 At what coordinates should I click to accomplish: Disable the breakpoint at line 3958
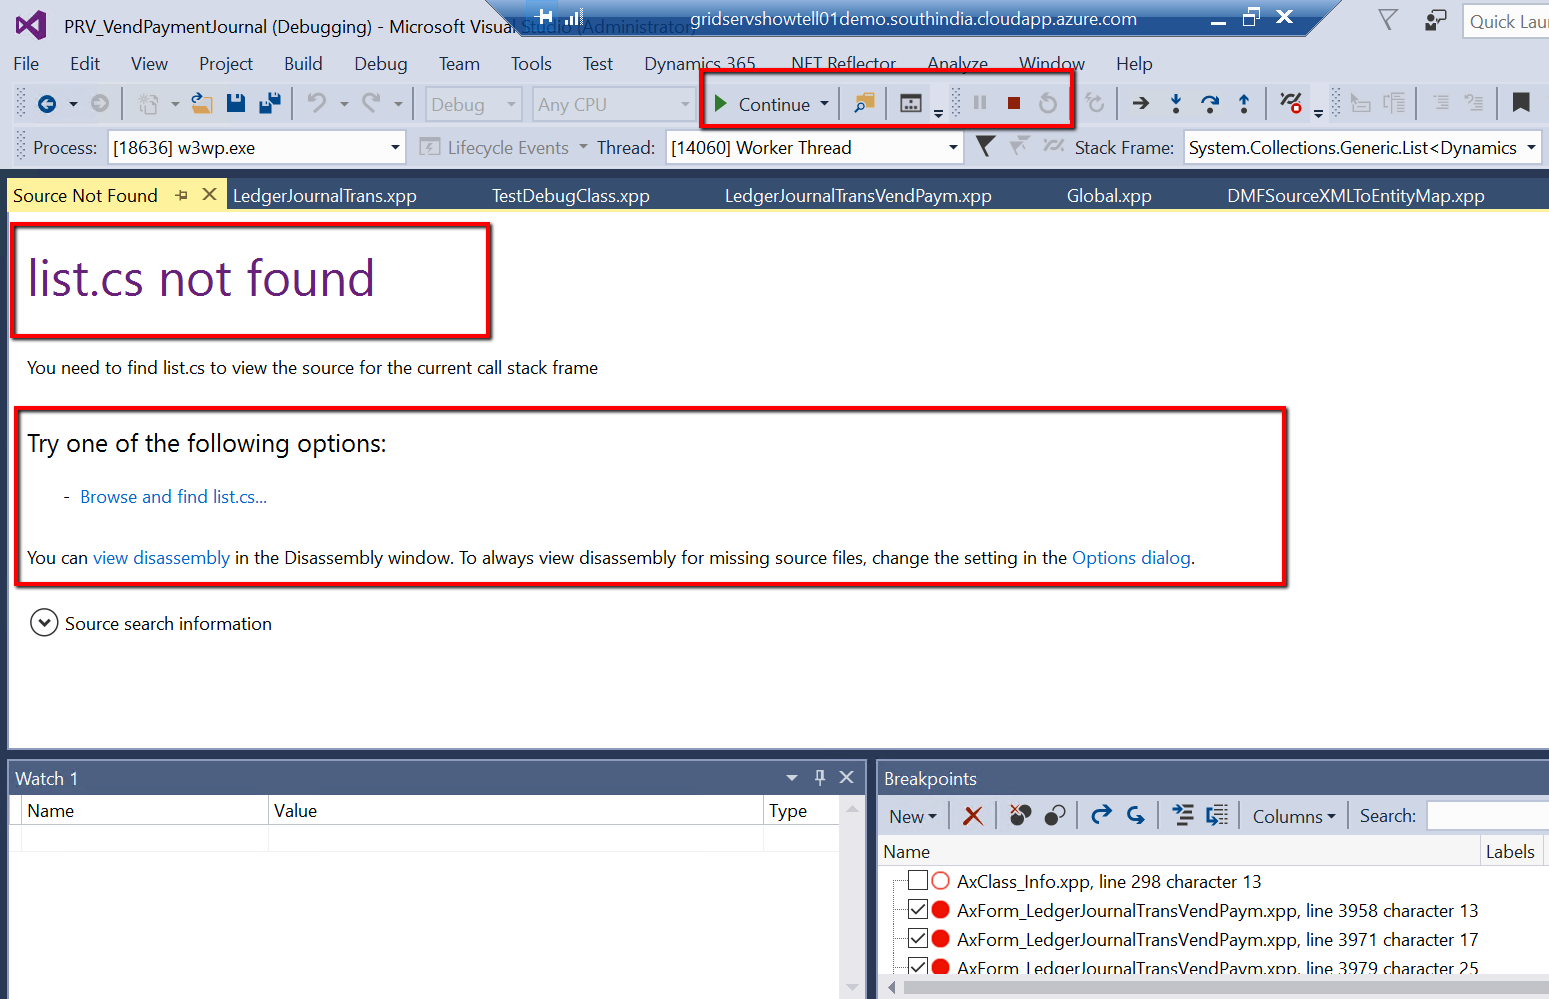click(918, 909)
